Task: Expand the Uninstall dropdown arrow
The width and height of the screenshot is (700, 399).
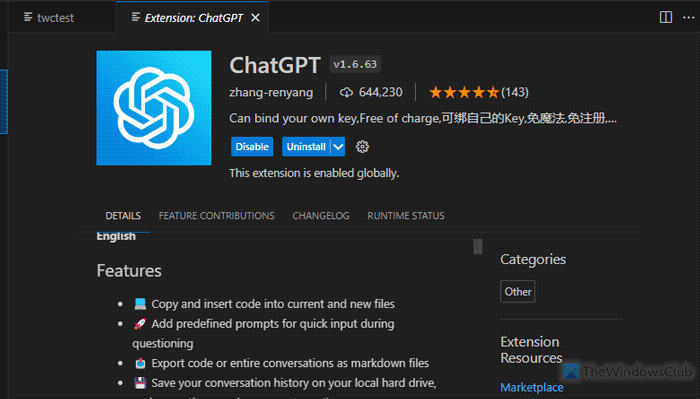Action: pyautogui.click(x=338, y=147)
